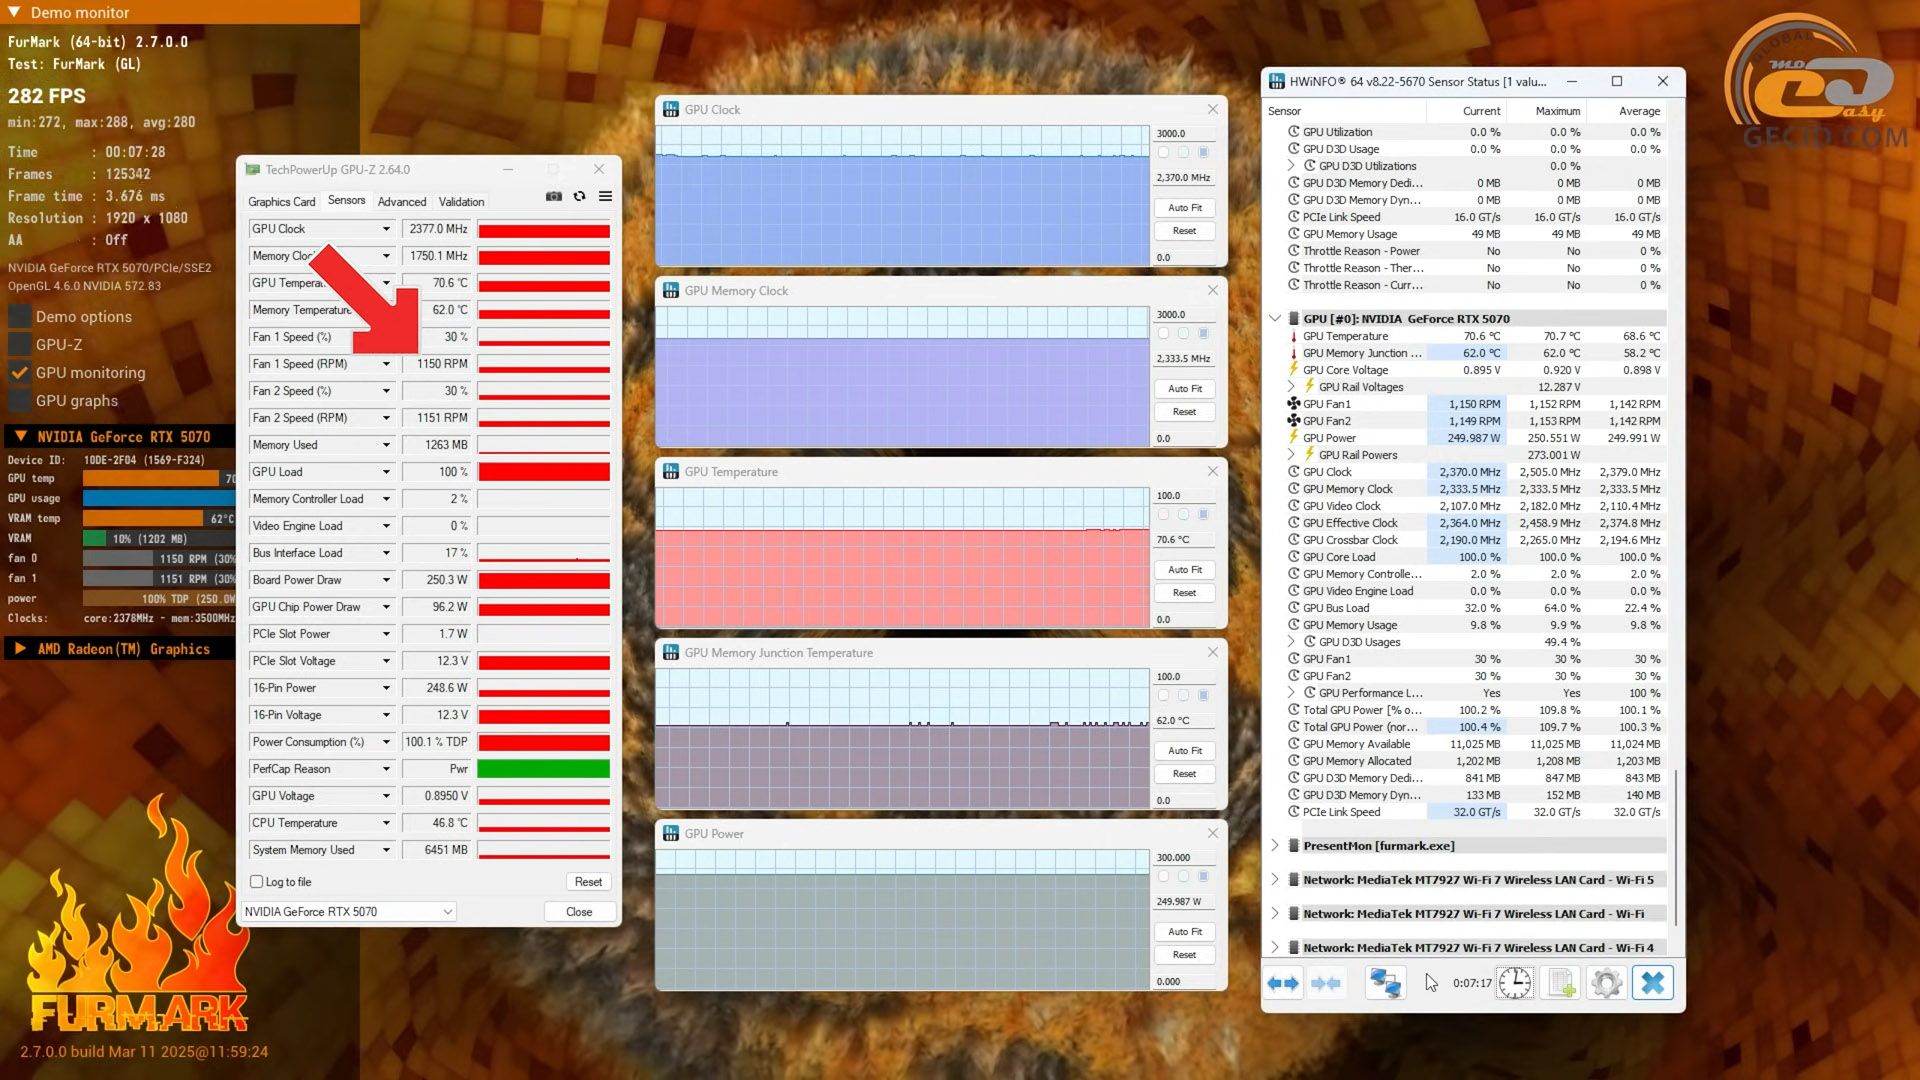Switch to the Graphics Card tab
Viewport: 1920px width, 1080px height.
pos(282,202)
